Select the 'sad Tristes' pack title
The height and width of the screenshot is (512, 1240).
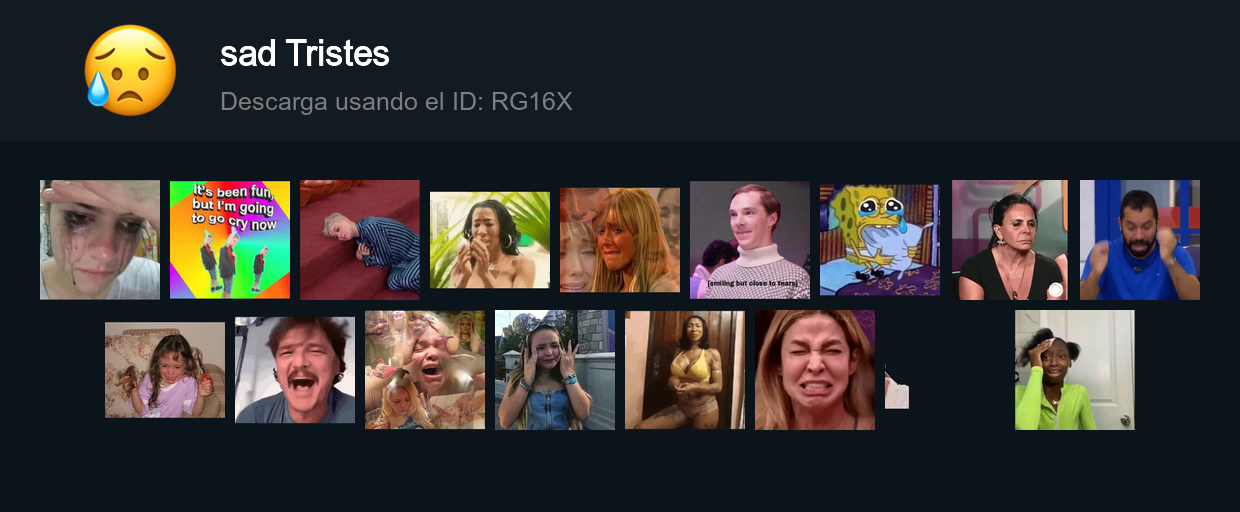click(305, 53)
